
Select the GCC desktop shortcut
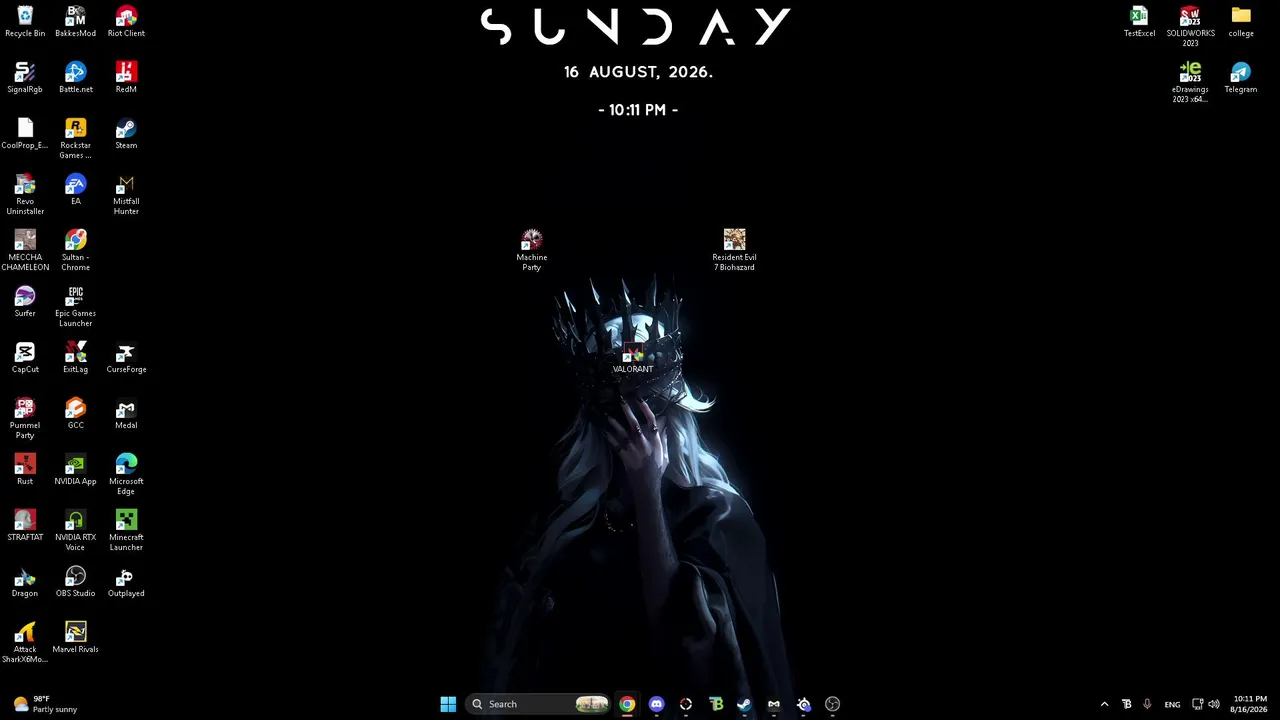tap(75, 414)
